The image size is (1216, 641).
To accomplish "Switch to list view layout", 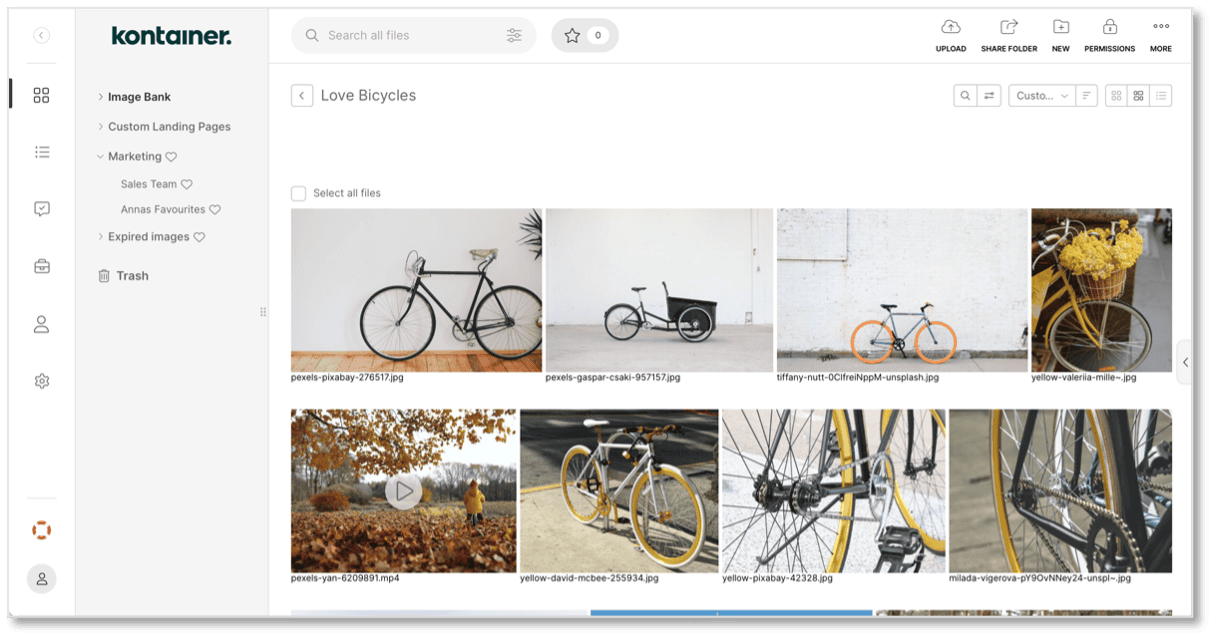I will tap(1160, 95).
